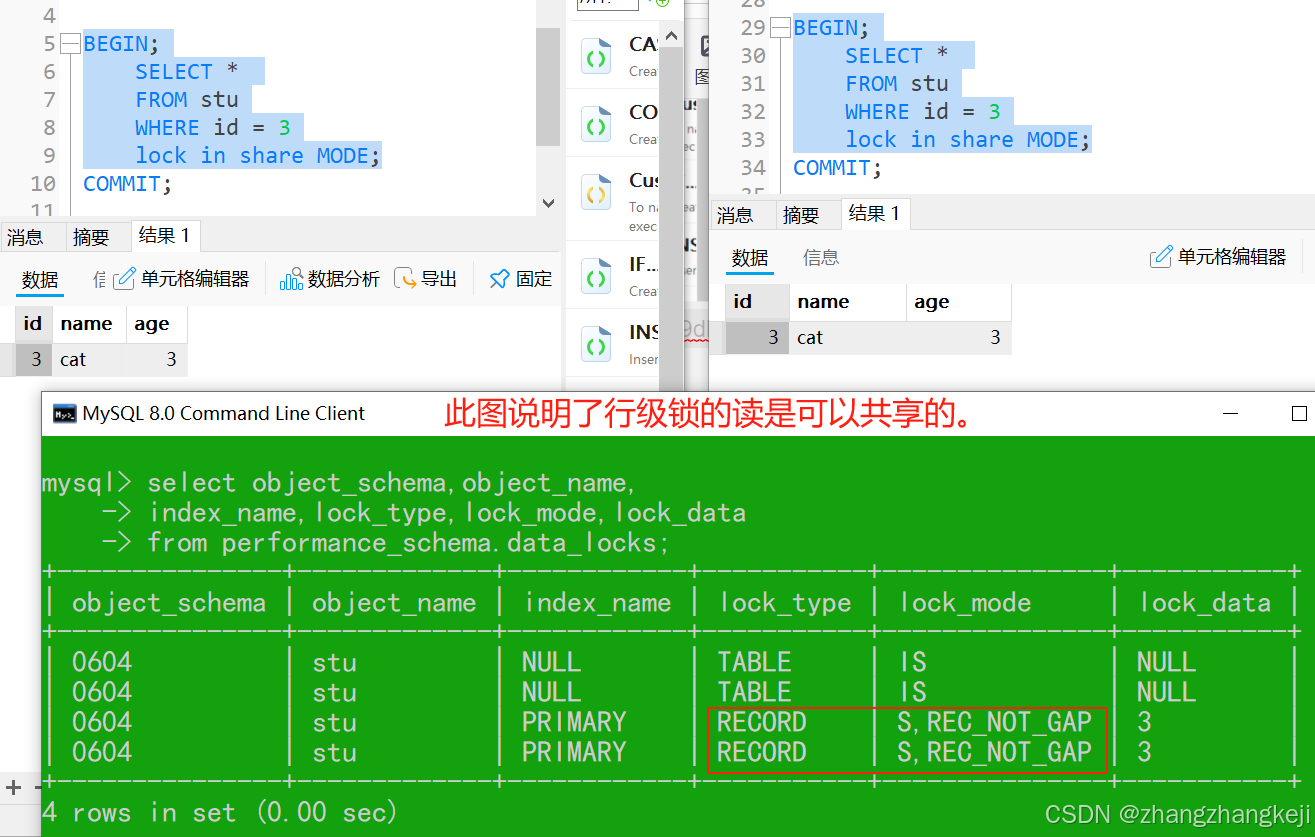This screenshot has width=1315, height=837.
Task: Click the lock_mode header in terminal
Action: coord(965,603)
